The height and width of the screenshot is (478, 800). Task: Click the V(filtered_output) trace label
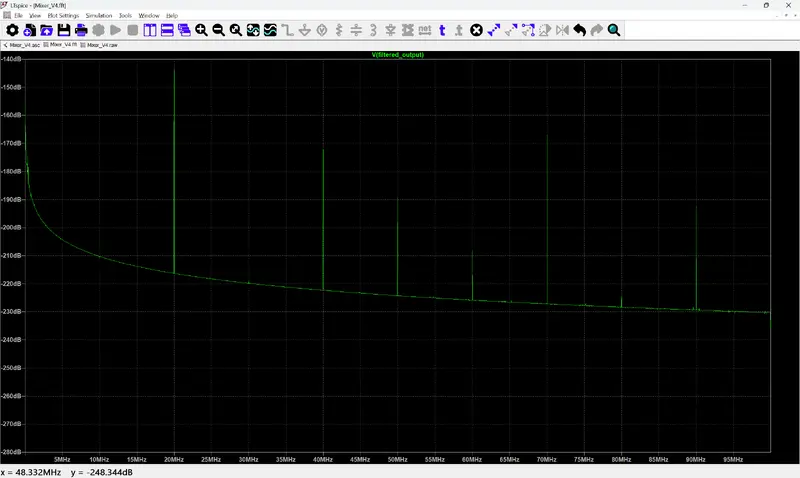398,55
